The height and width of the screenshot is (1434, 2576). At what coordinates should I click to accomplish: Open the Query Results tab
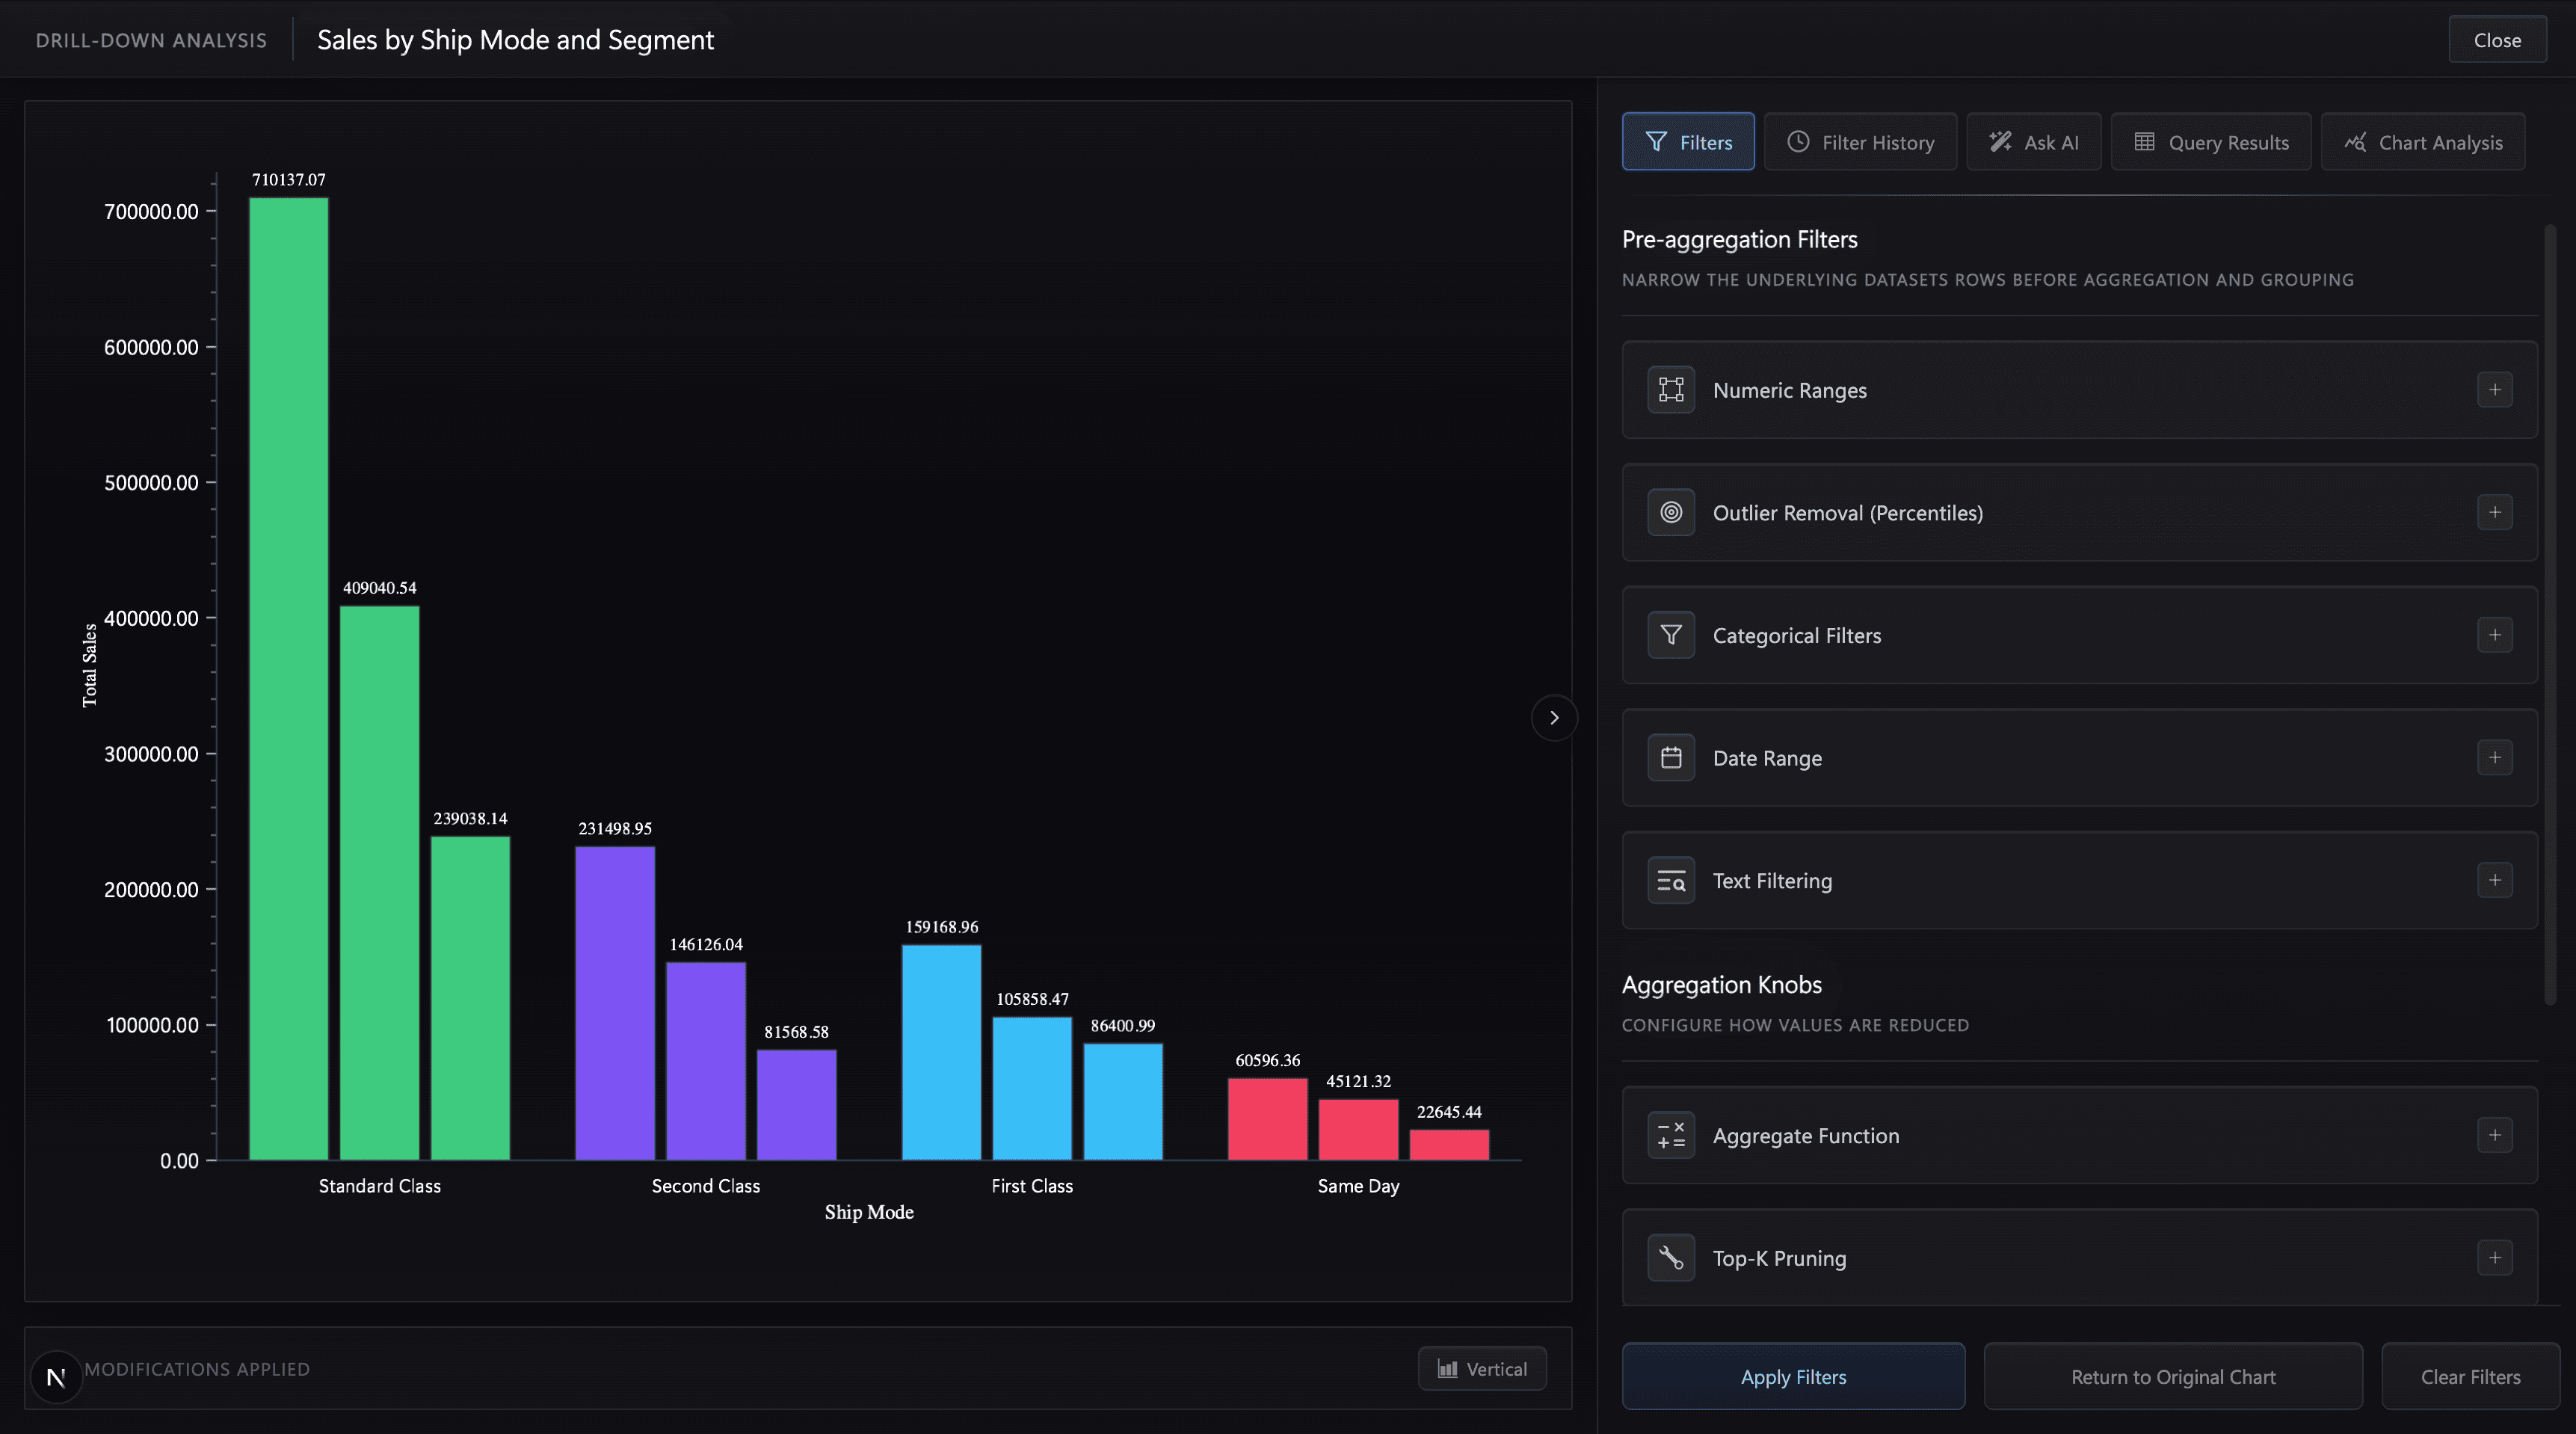coord(2211,142)
